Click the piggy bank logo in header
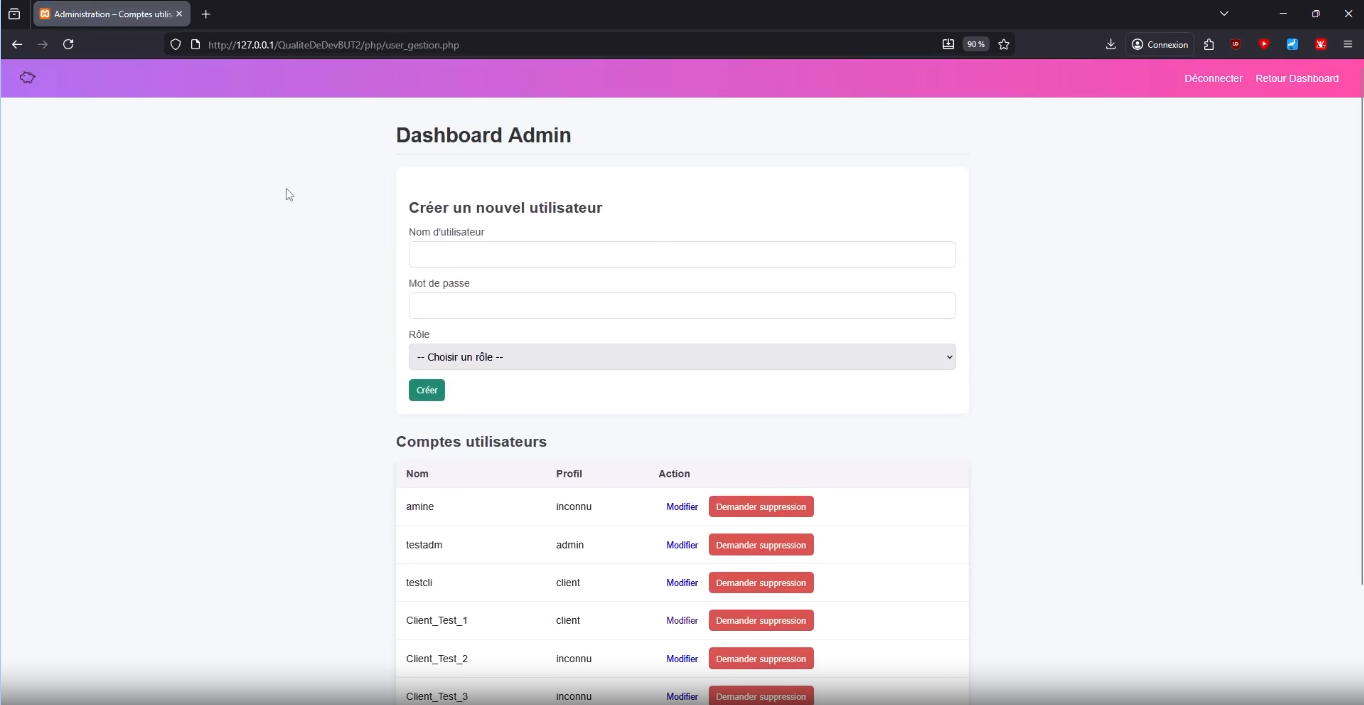 (28, 78)
